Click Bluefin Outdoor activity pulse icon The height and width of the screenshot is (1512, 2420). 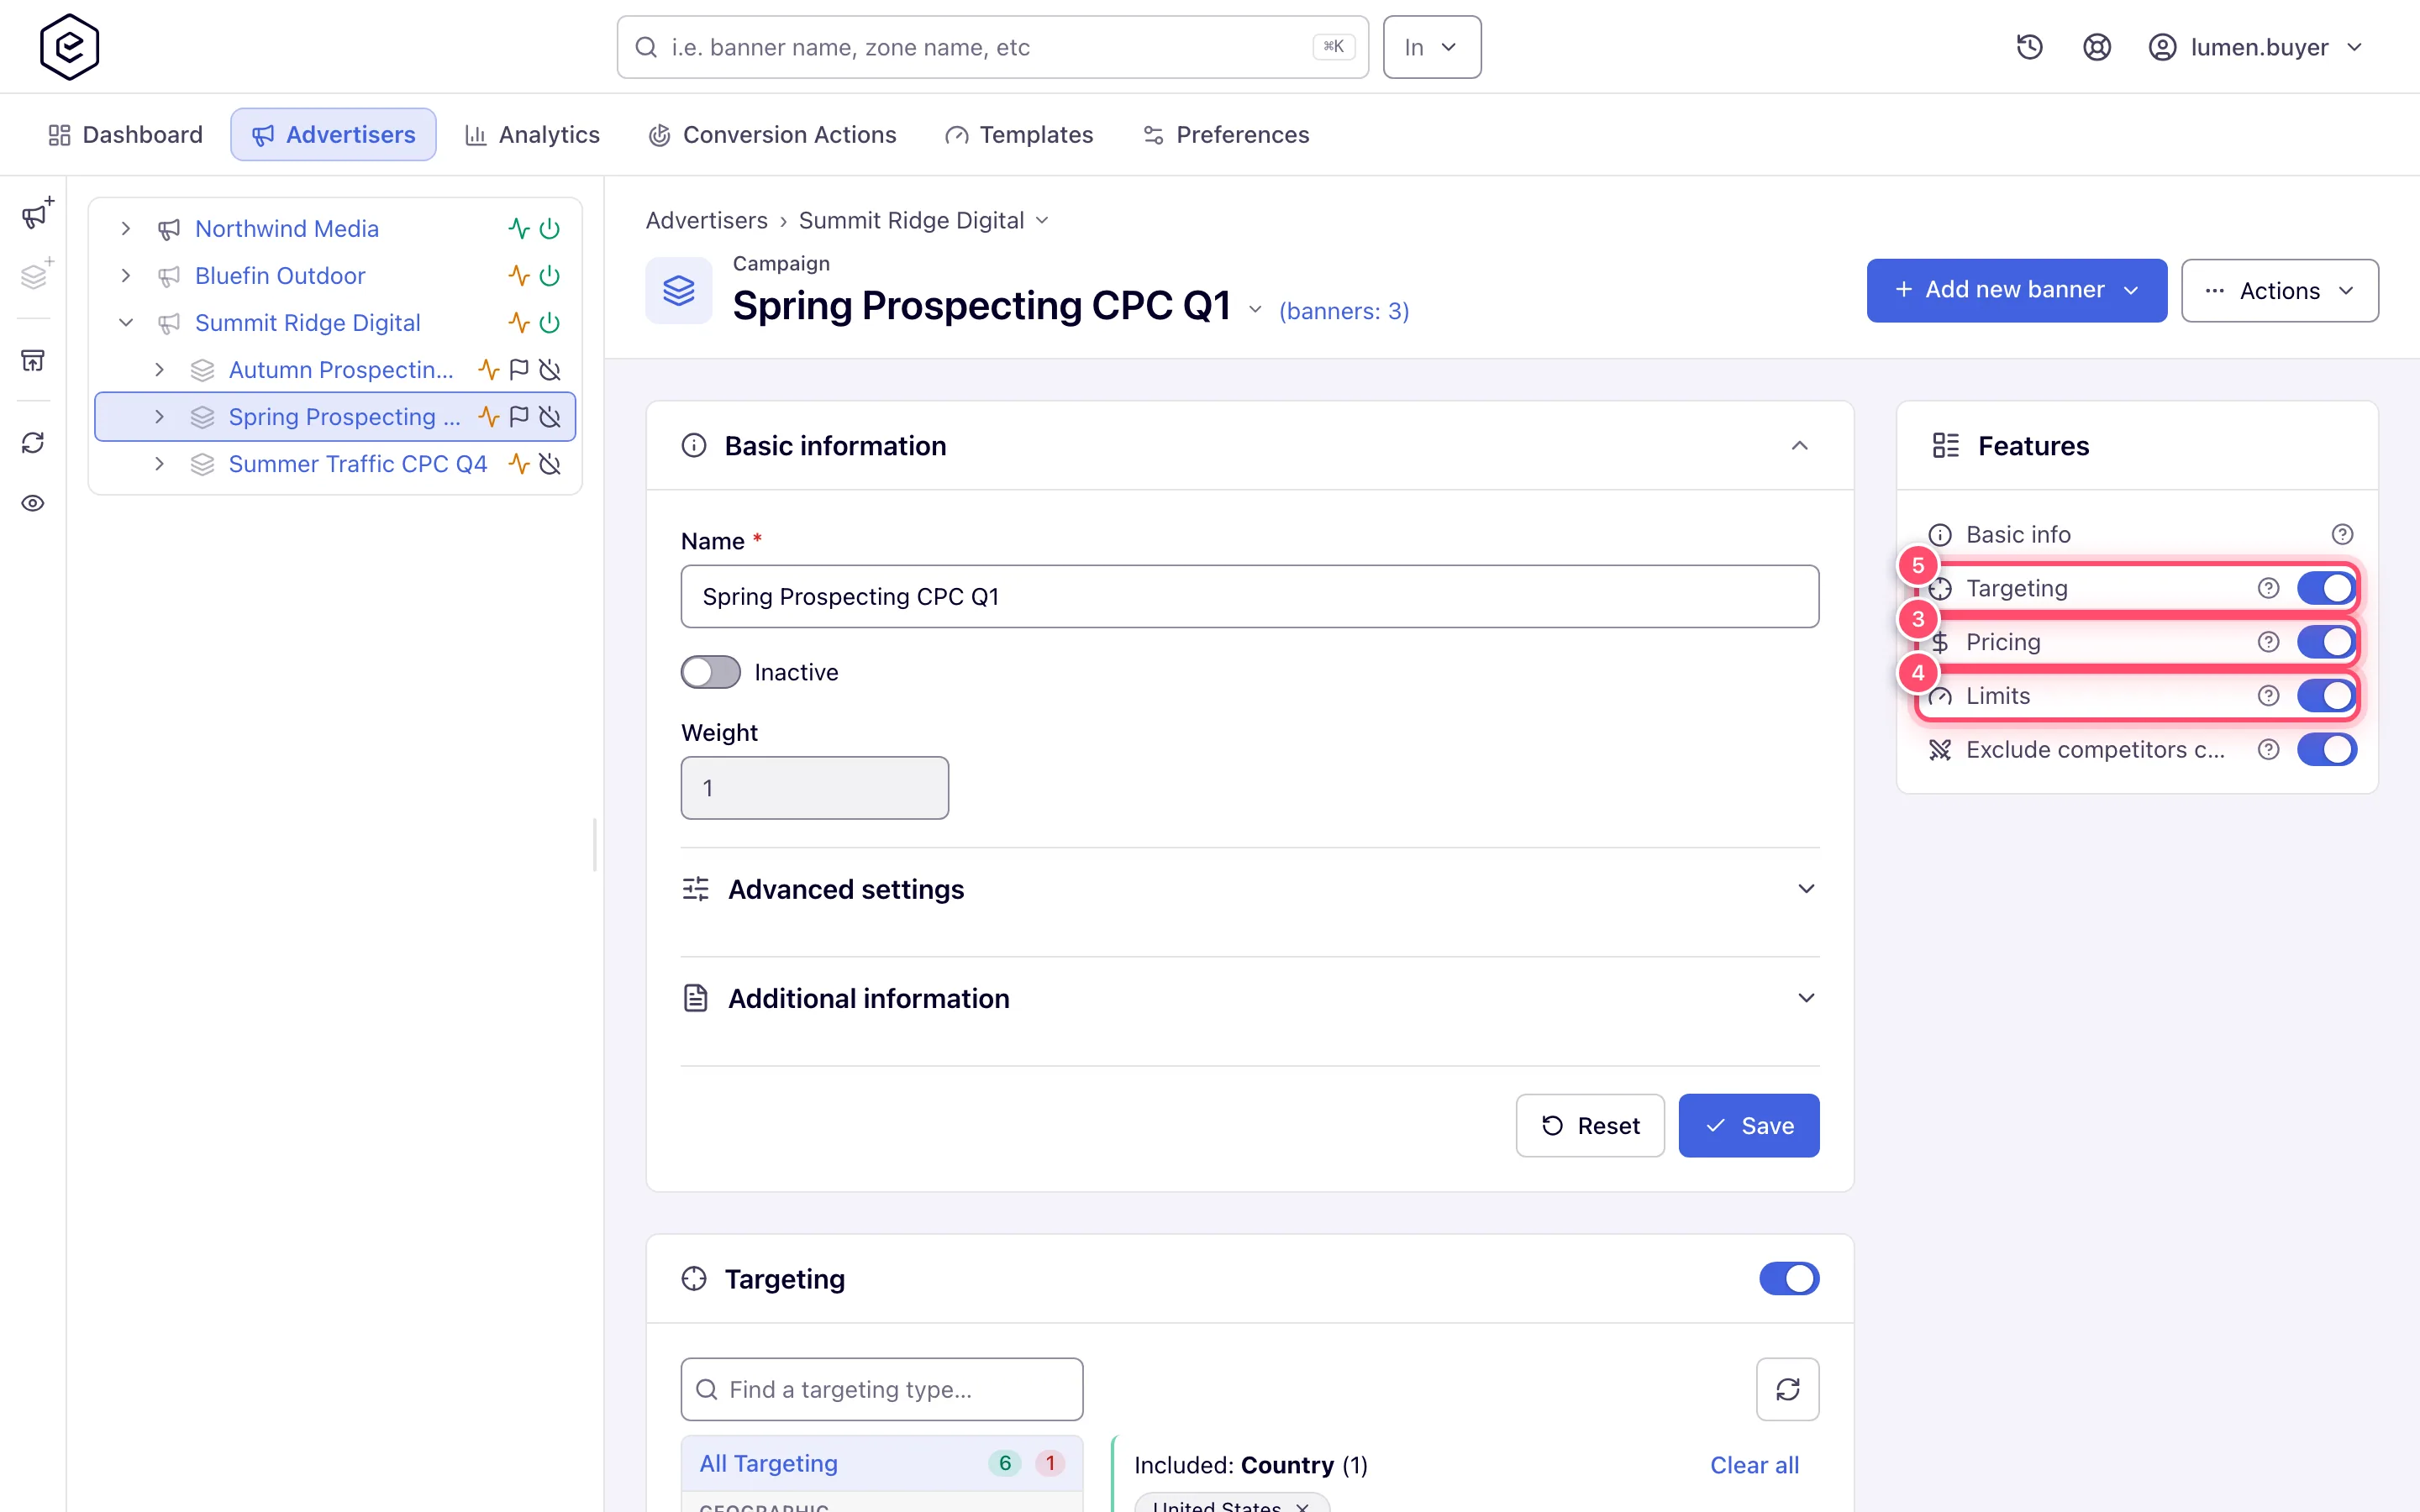point(518,276)
